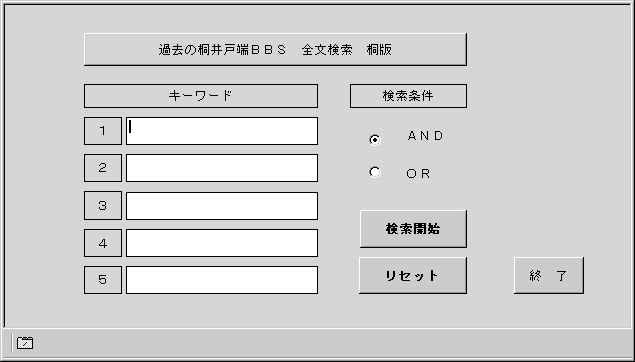Click the number 4 label box
Viewport: 635px width, 362px height.
click(x=103, y=243)
